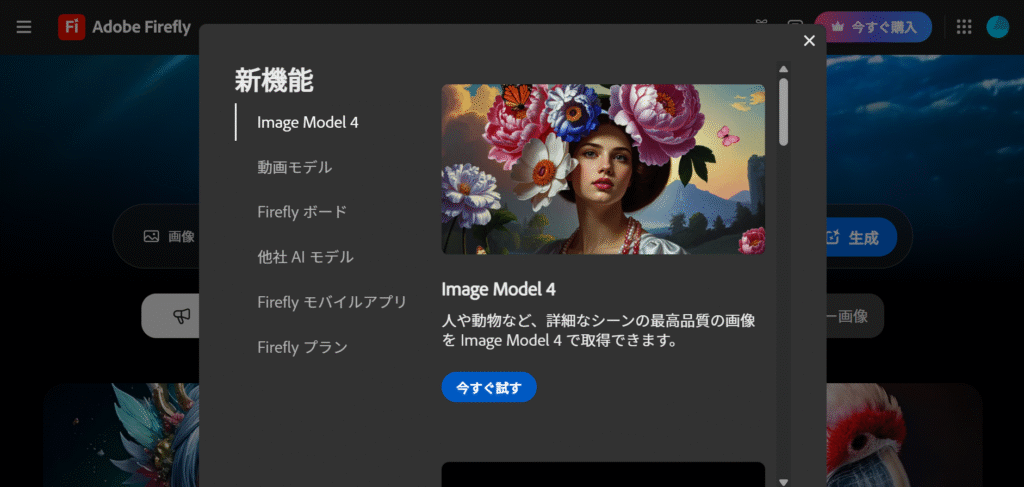Click the 新機能 dialog title
This screenshot has width=1024, height=487.
coord(274,80)
